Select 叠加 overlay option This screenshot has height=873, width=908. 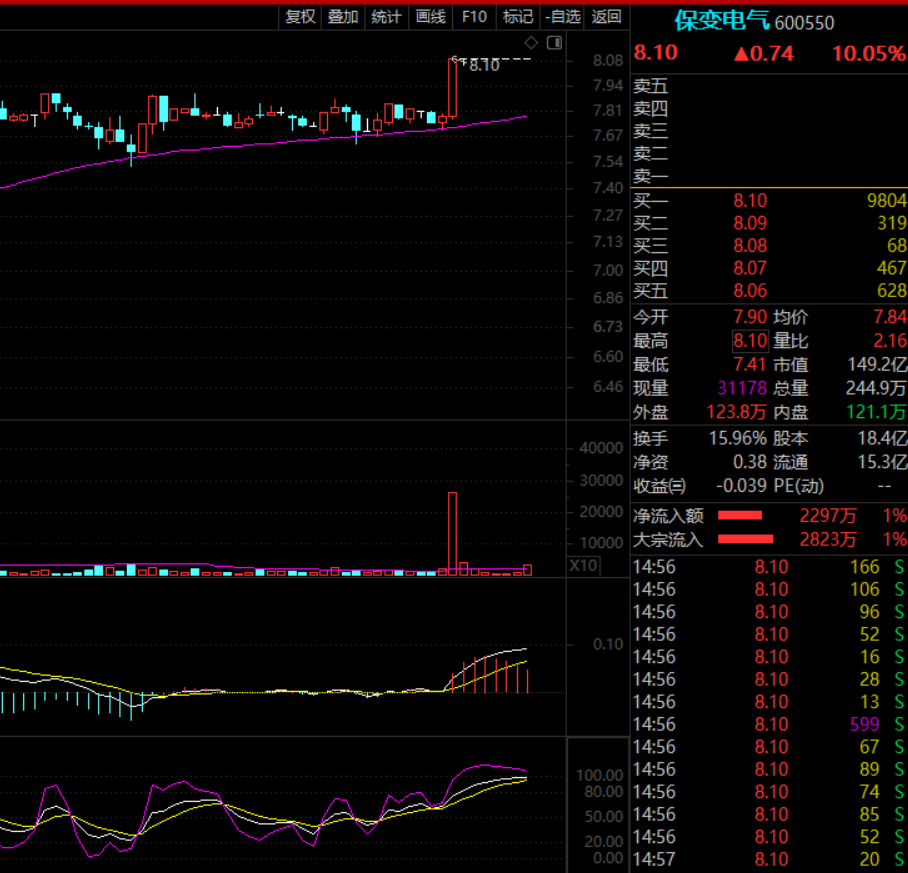point(343,17)
